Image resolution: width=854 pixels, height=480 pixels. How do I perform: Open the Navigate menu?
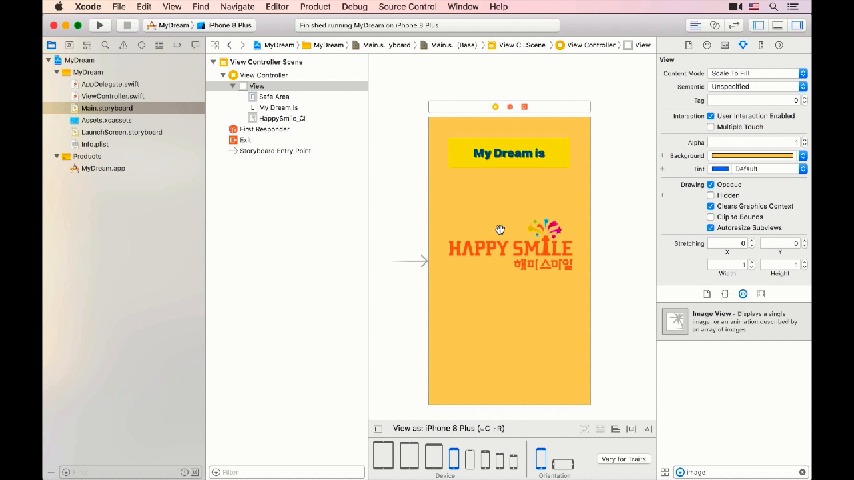click(237, 7)
